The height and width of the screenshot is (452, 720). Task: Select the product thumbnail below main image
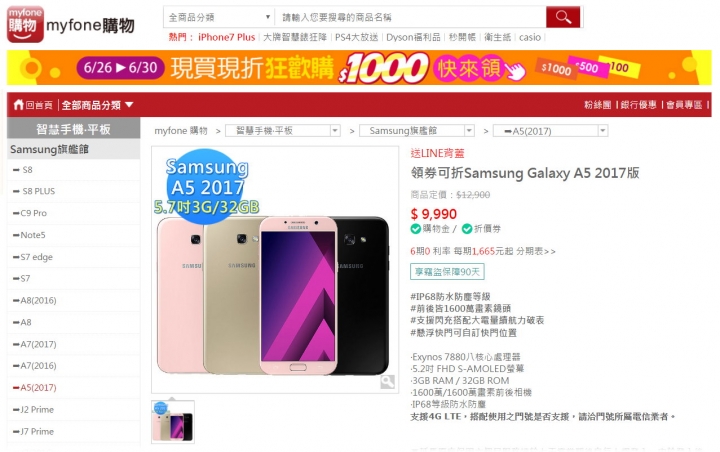tap(173, 421)
